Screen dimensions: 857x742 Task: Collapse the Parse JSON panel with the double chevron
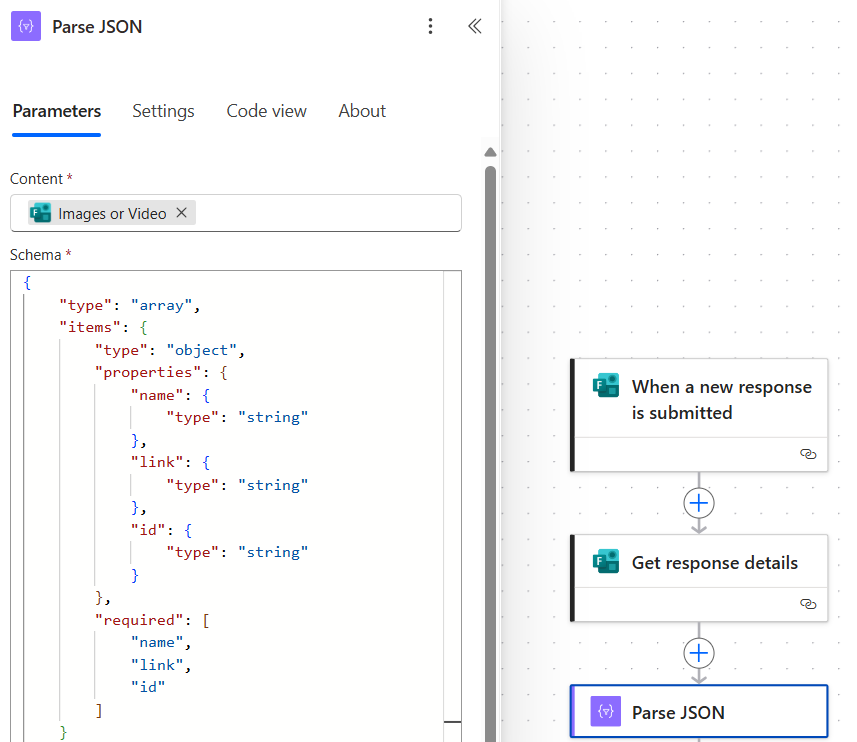coord(475,26)
